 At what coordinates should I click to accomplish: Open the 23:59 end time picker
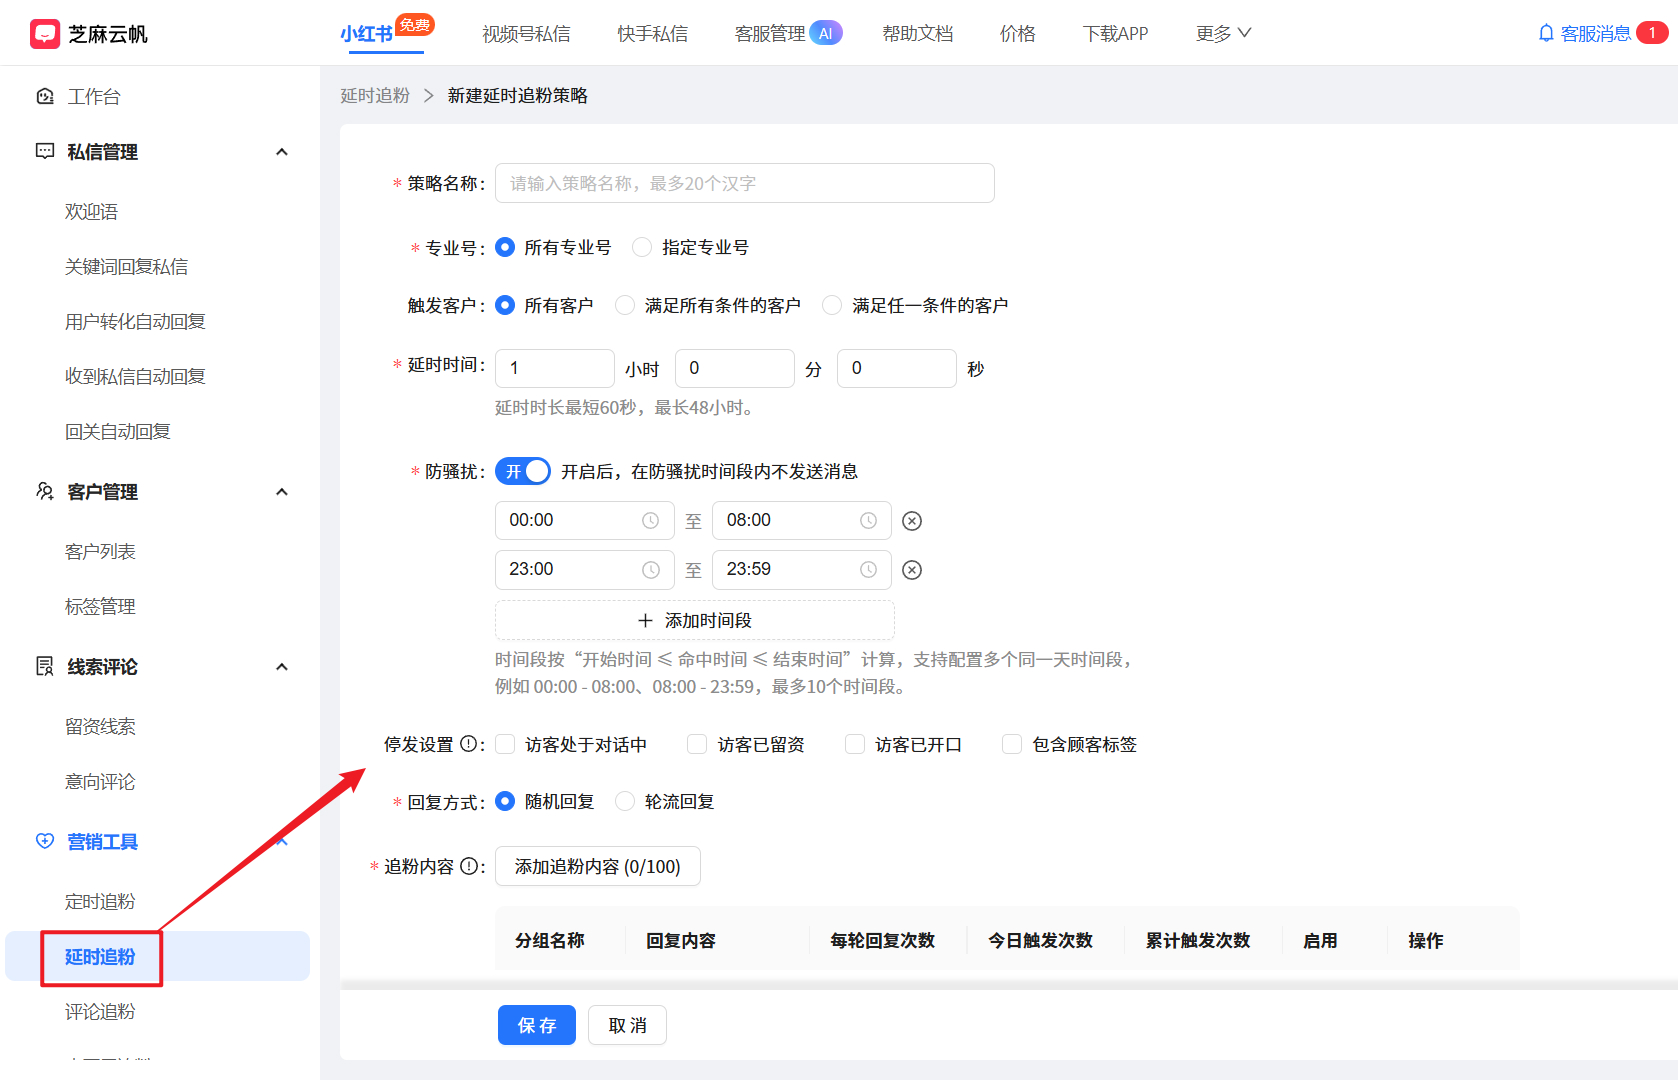802,570
